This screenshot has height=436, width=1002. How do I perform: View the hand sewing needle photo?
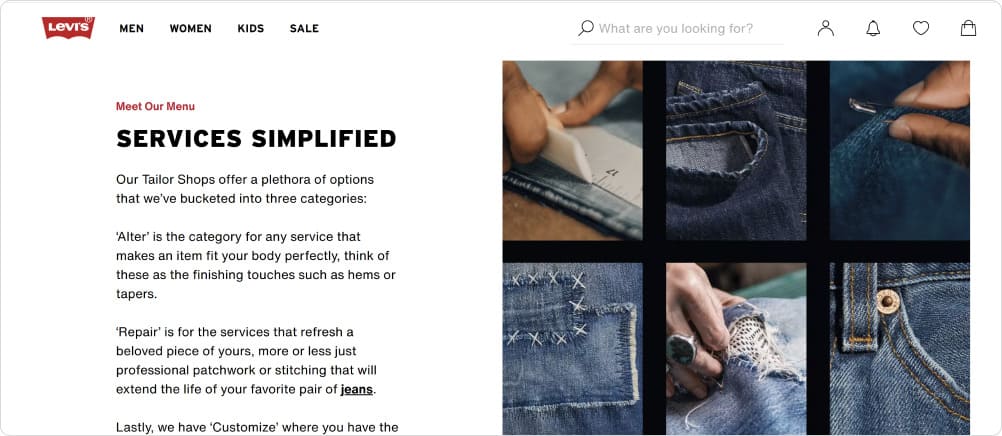(899, 150)
